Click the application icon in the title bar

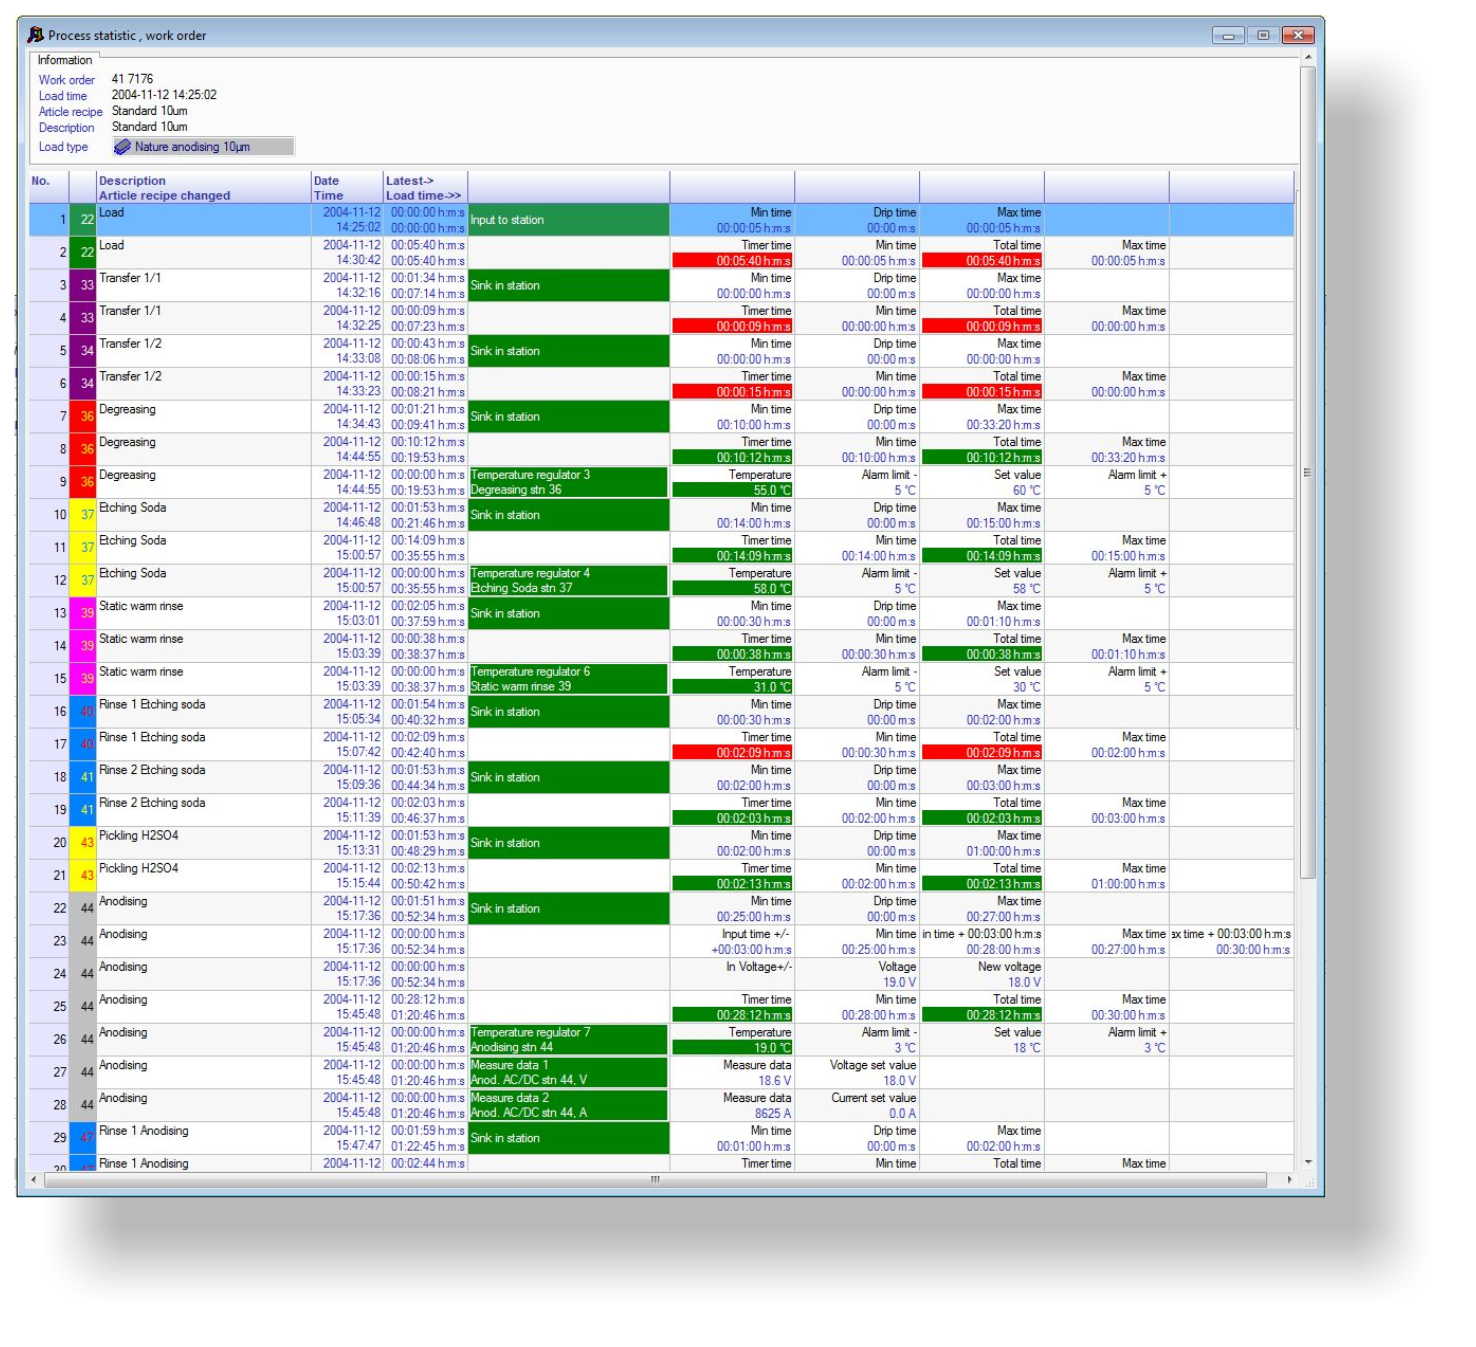point(35,35)
